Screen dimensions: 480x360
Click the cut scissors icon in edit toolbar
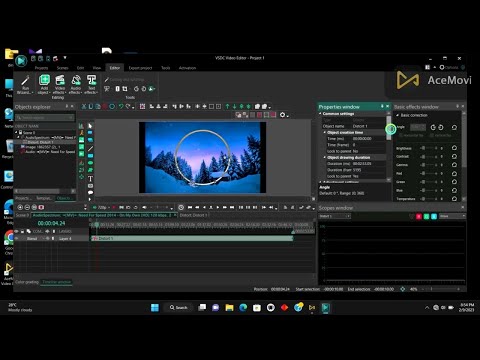click(84, 106)
